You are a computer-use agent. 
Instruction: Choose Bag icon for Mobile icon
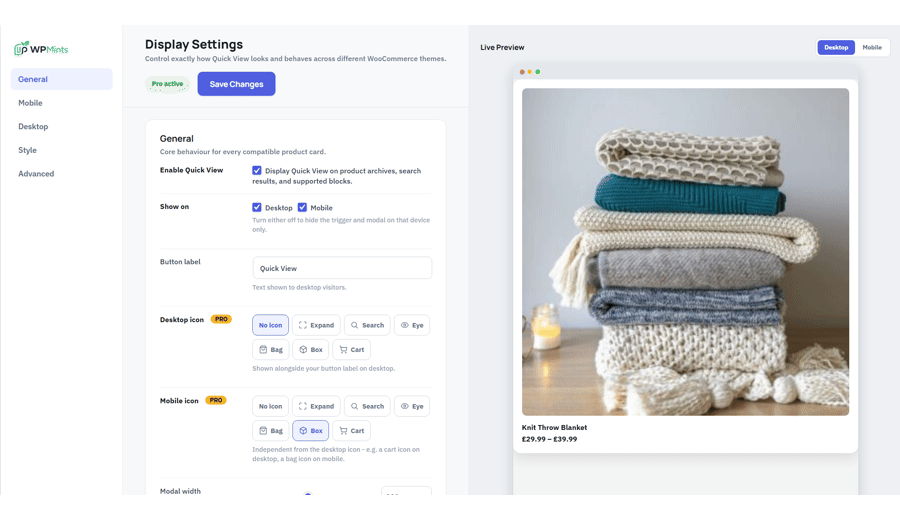click(270, 430)
